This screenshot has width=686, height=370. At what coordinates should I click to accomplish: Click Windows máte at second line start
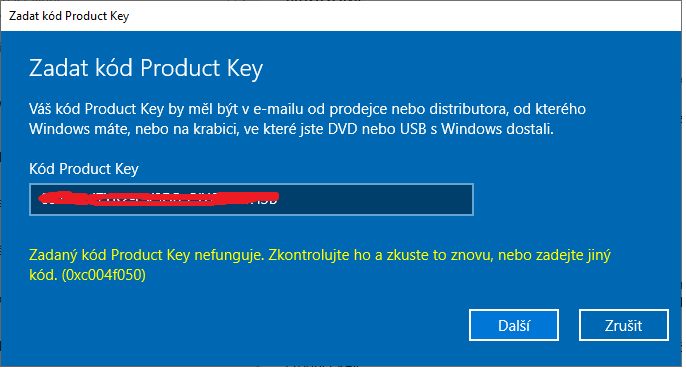(x=78, y=129)
